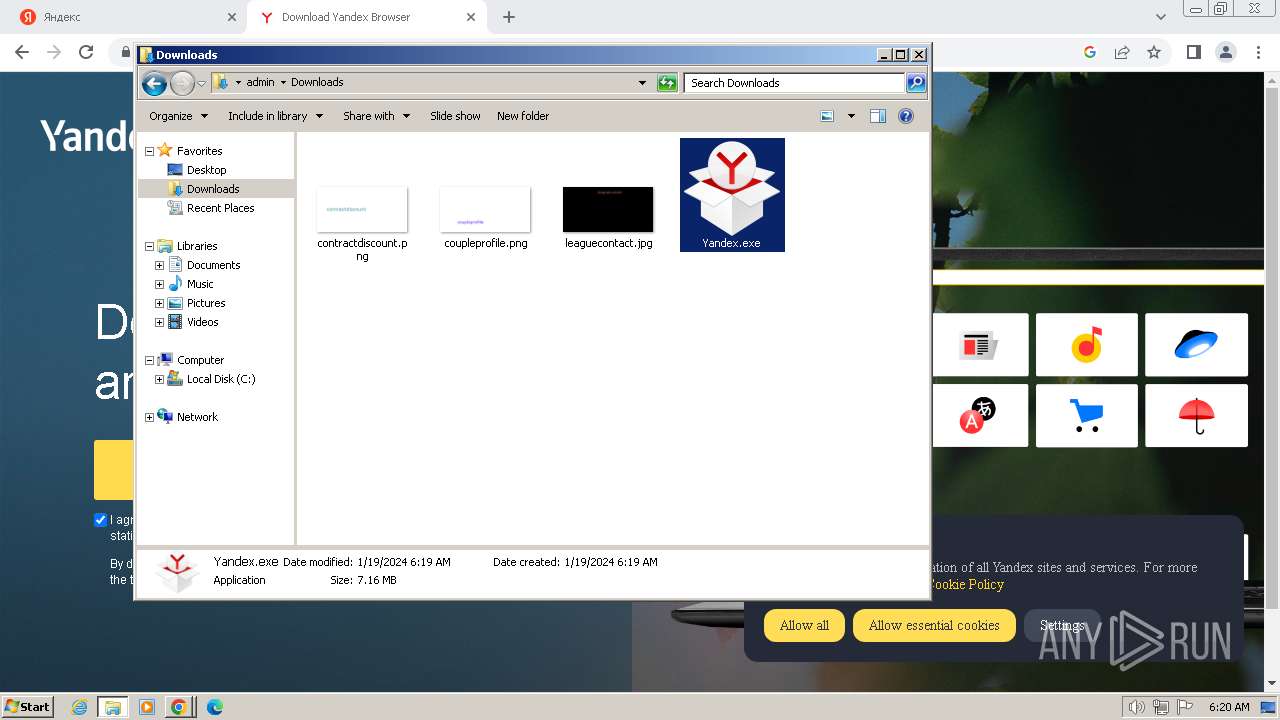This screenshot has width=1280, height=720.
Task: Open the Chrome side panel
Action: 1193,52
